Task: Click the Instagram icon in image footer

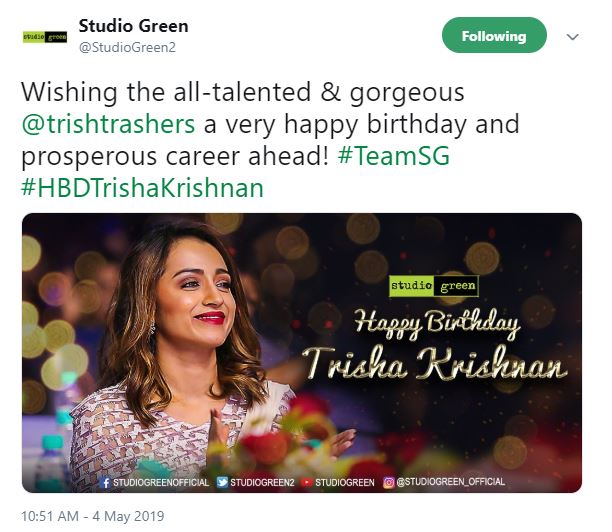Action: [388, 483]
